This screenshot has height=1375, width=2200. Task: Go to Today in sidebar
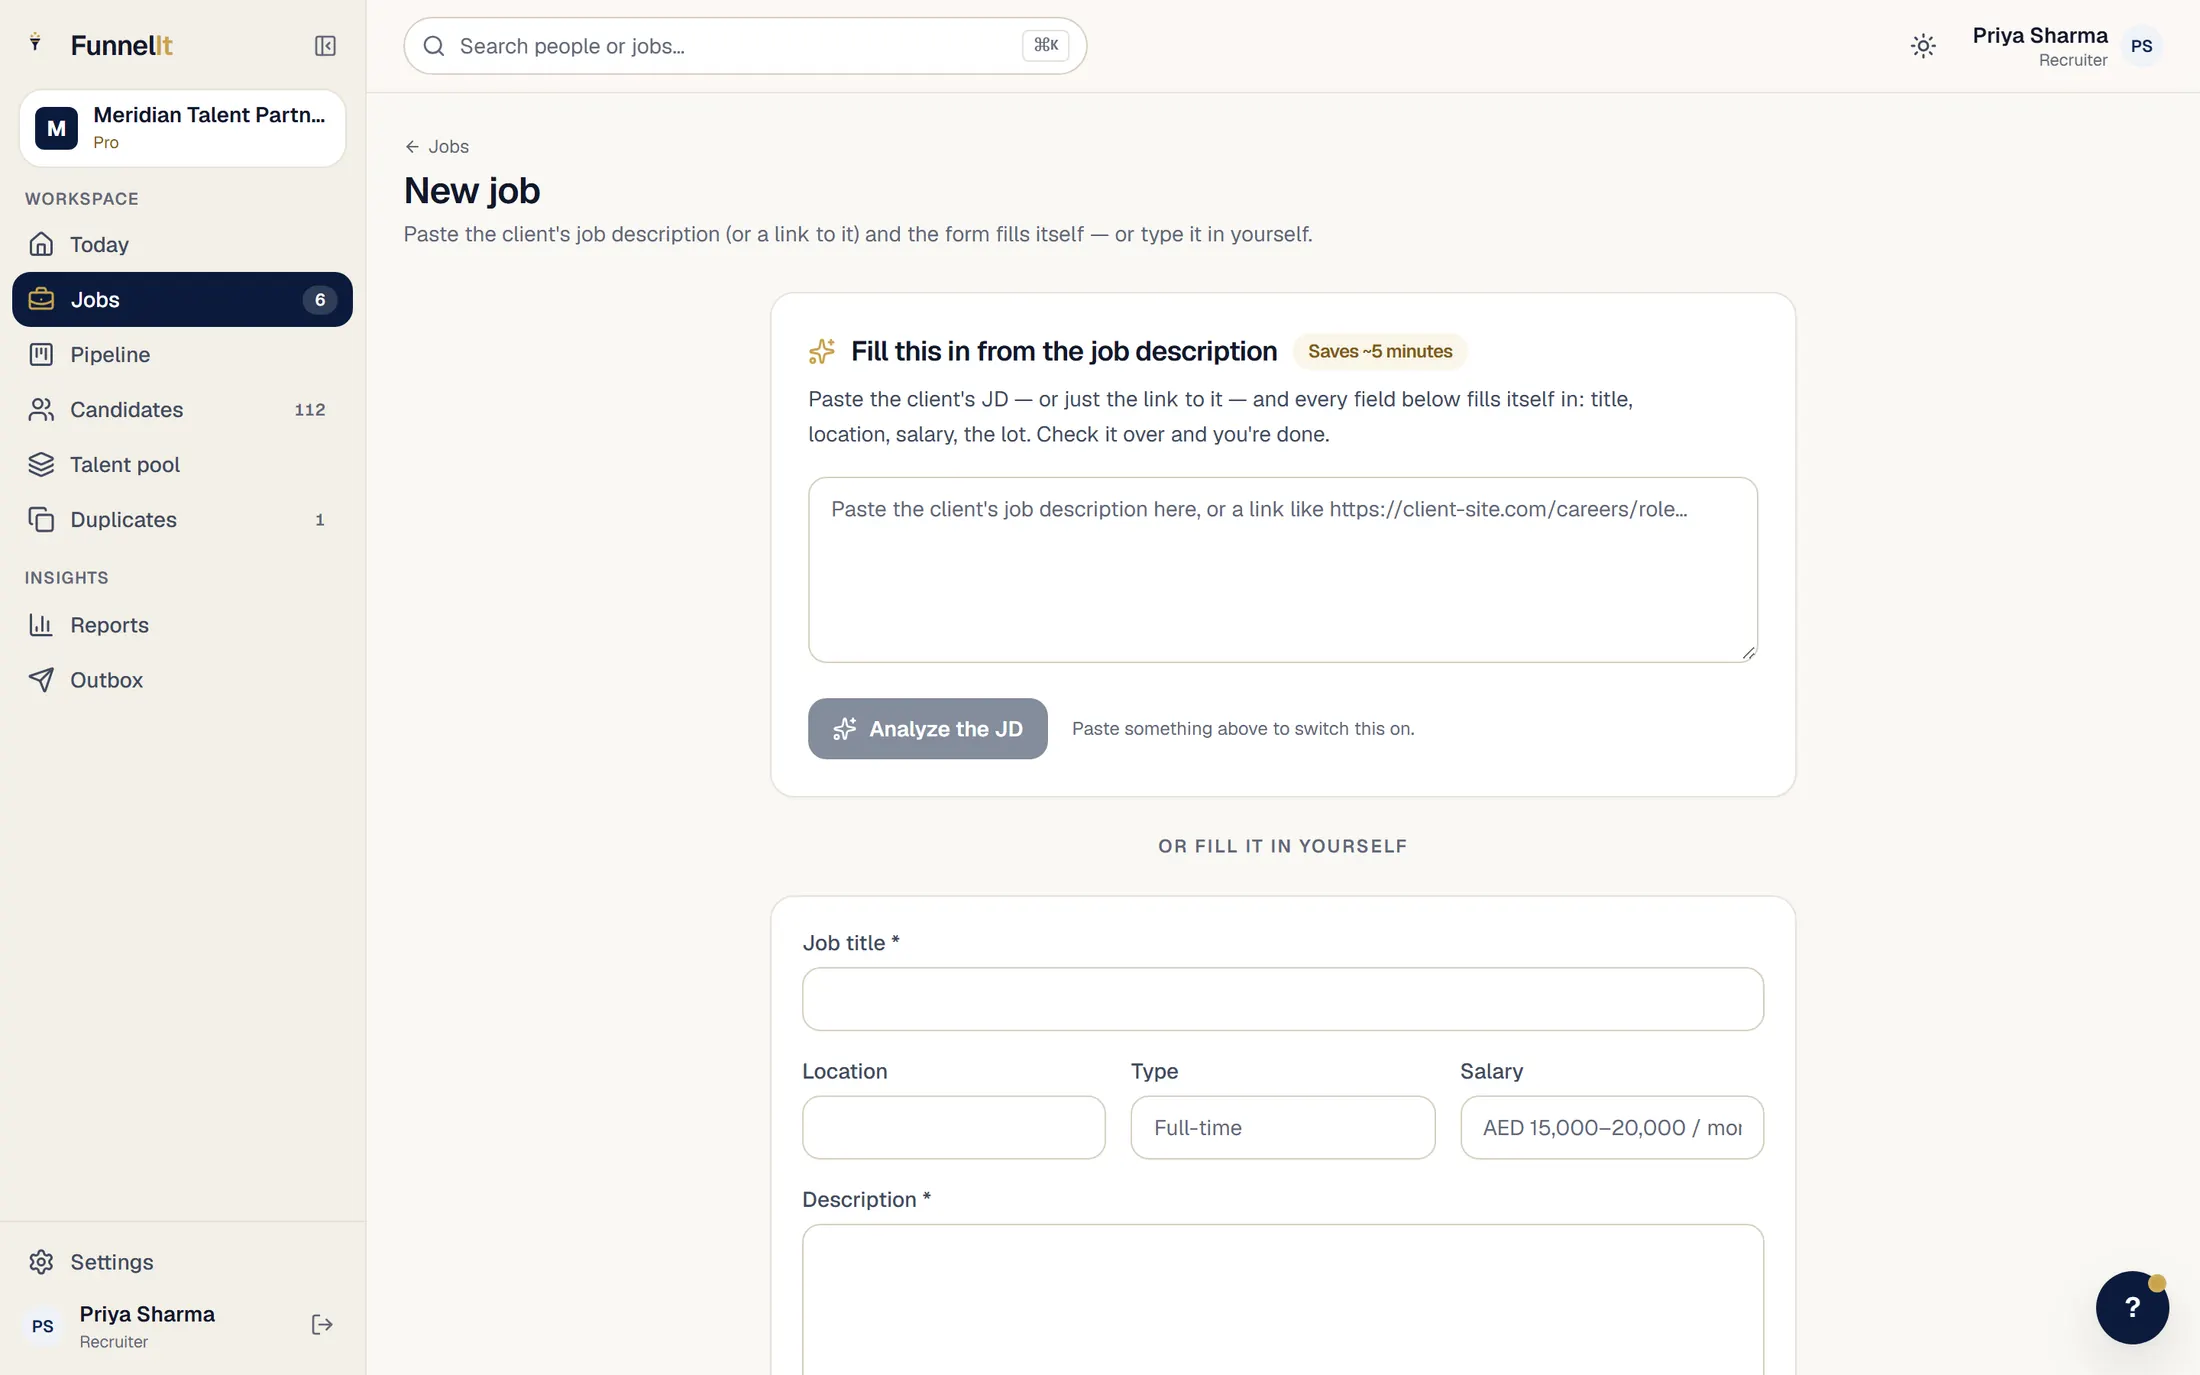(x=182, y=244)
